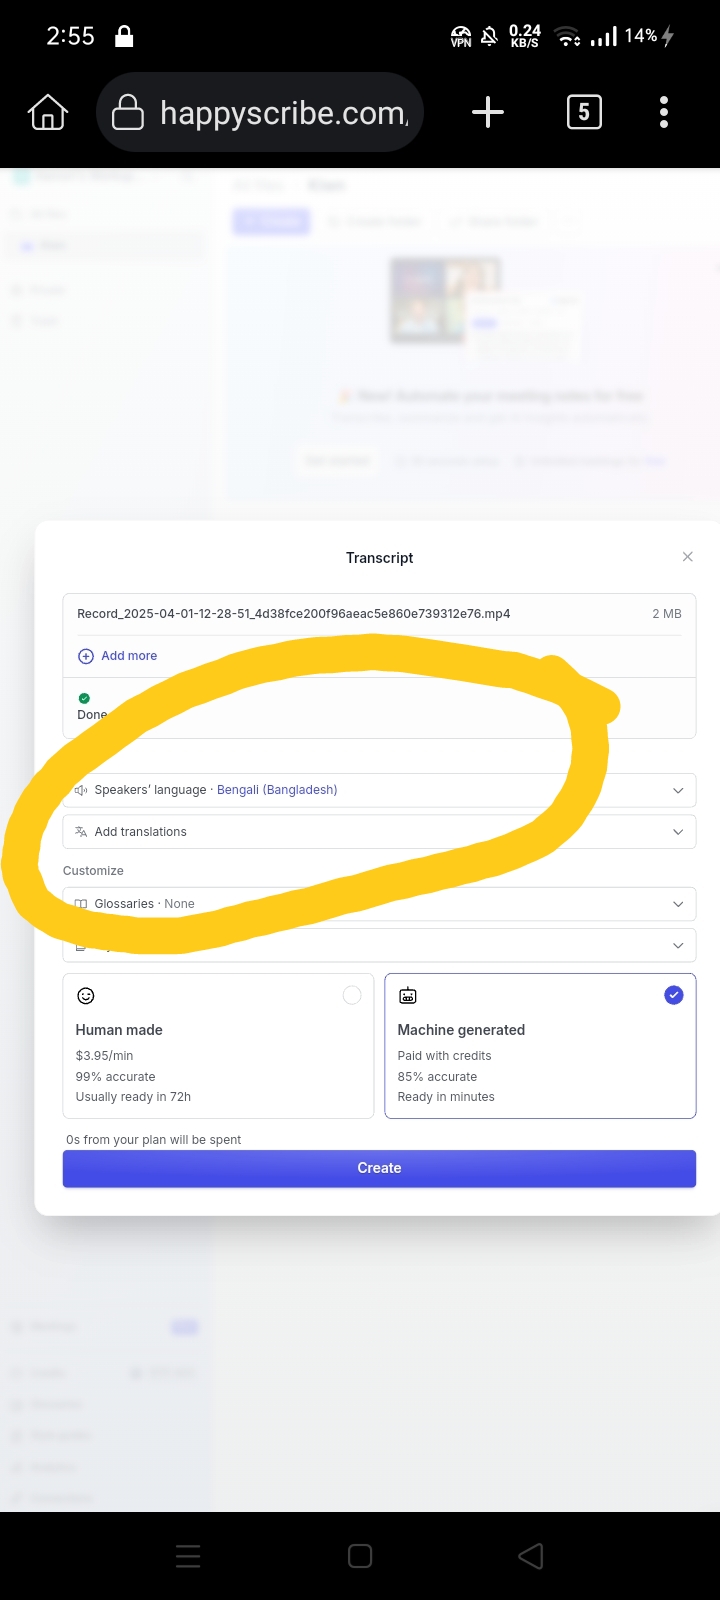720x1600 pixels.
Task: Open the browser three-dot overflow menu
Action: click(x=664, y=112)
